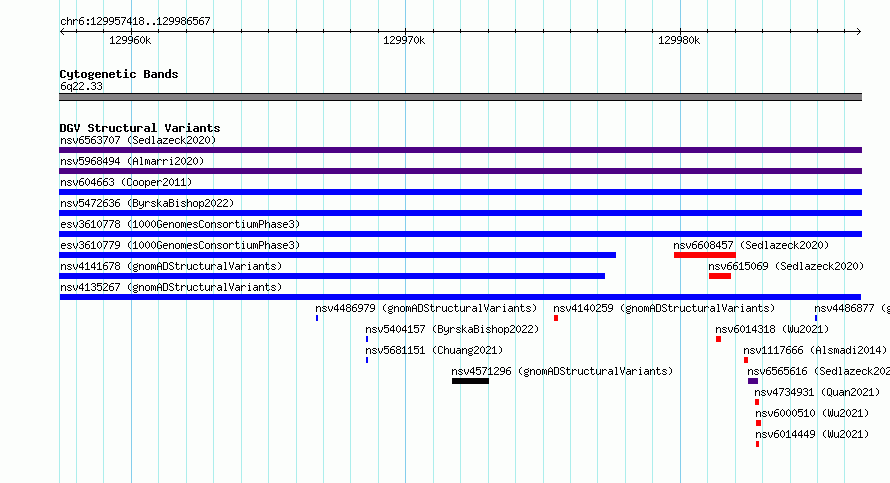890x483 pixels.
Task: Select the black bar under nsv4571296
Action: (471, 381)
